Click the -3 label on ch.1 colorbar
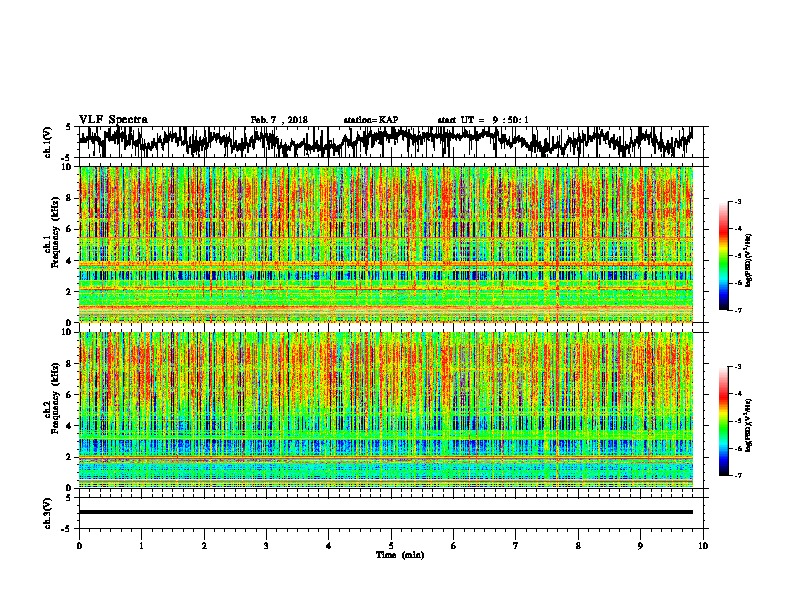Image resolution: width=792 pixels, height=612 pixels. click(737, 202)
